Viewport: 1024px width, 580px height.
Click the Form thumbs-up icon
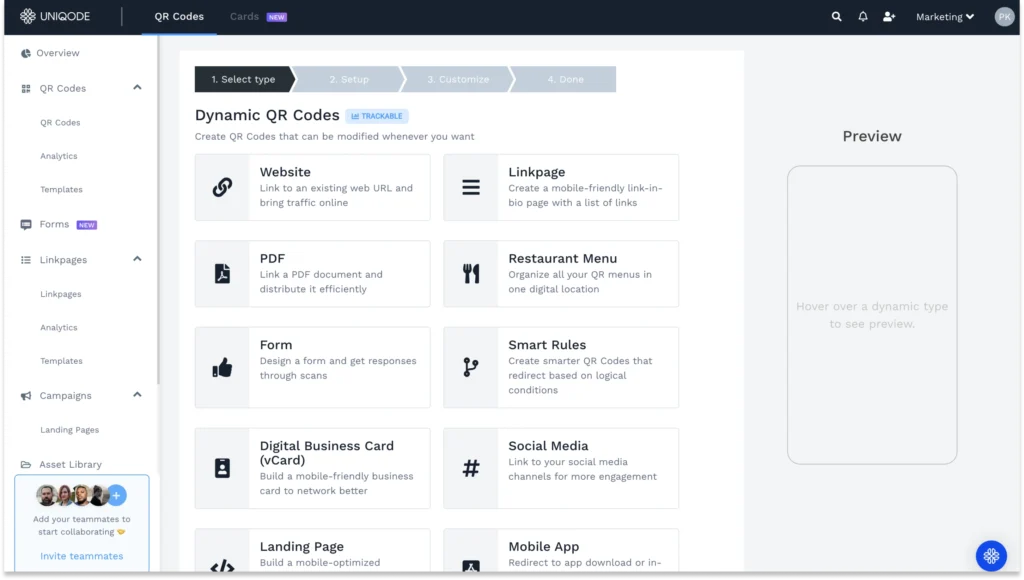point(222,368)
